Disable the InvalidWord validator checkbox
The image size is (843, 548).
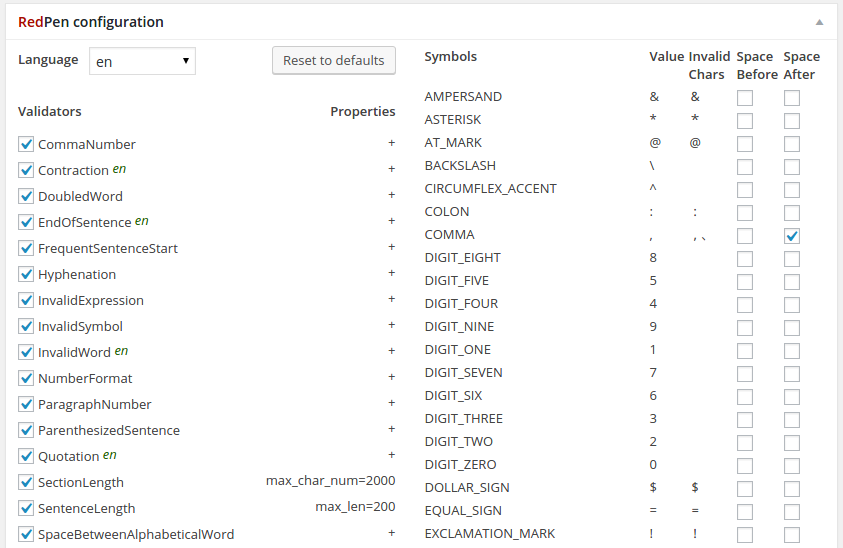coord(26,352)
